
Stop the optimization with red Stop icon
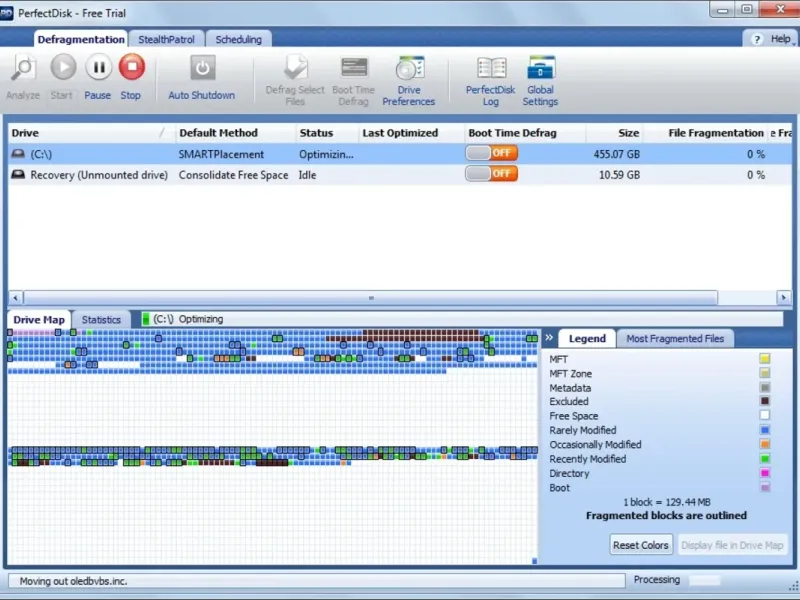132,67
